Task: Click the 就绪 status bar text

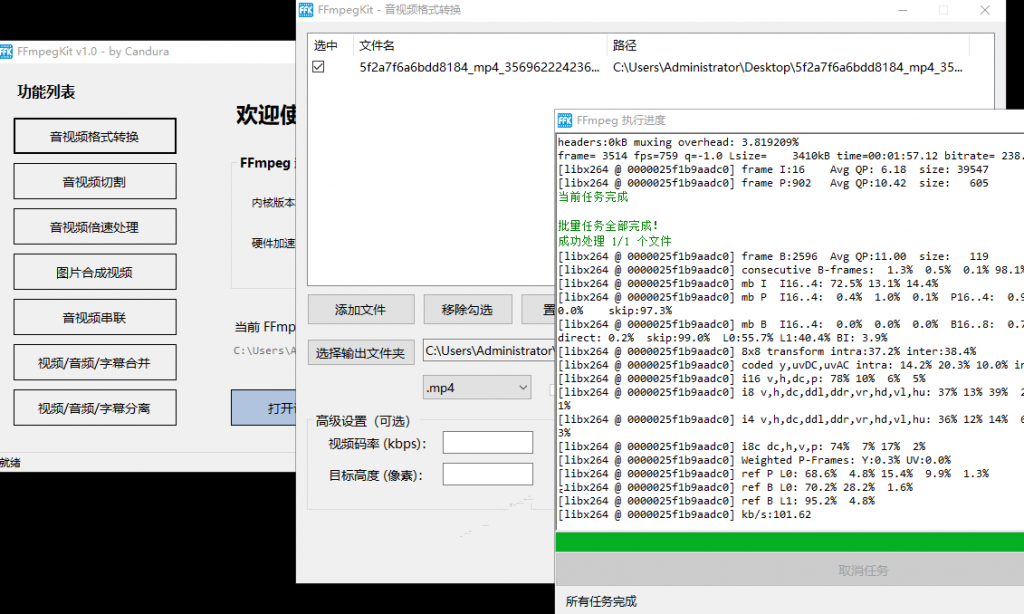Action: [10, 462]
